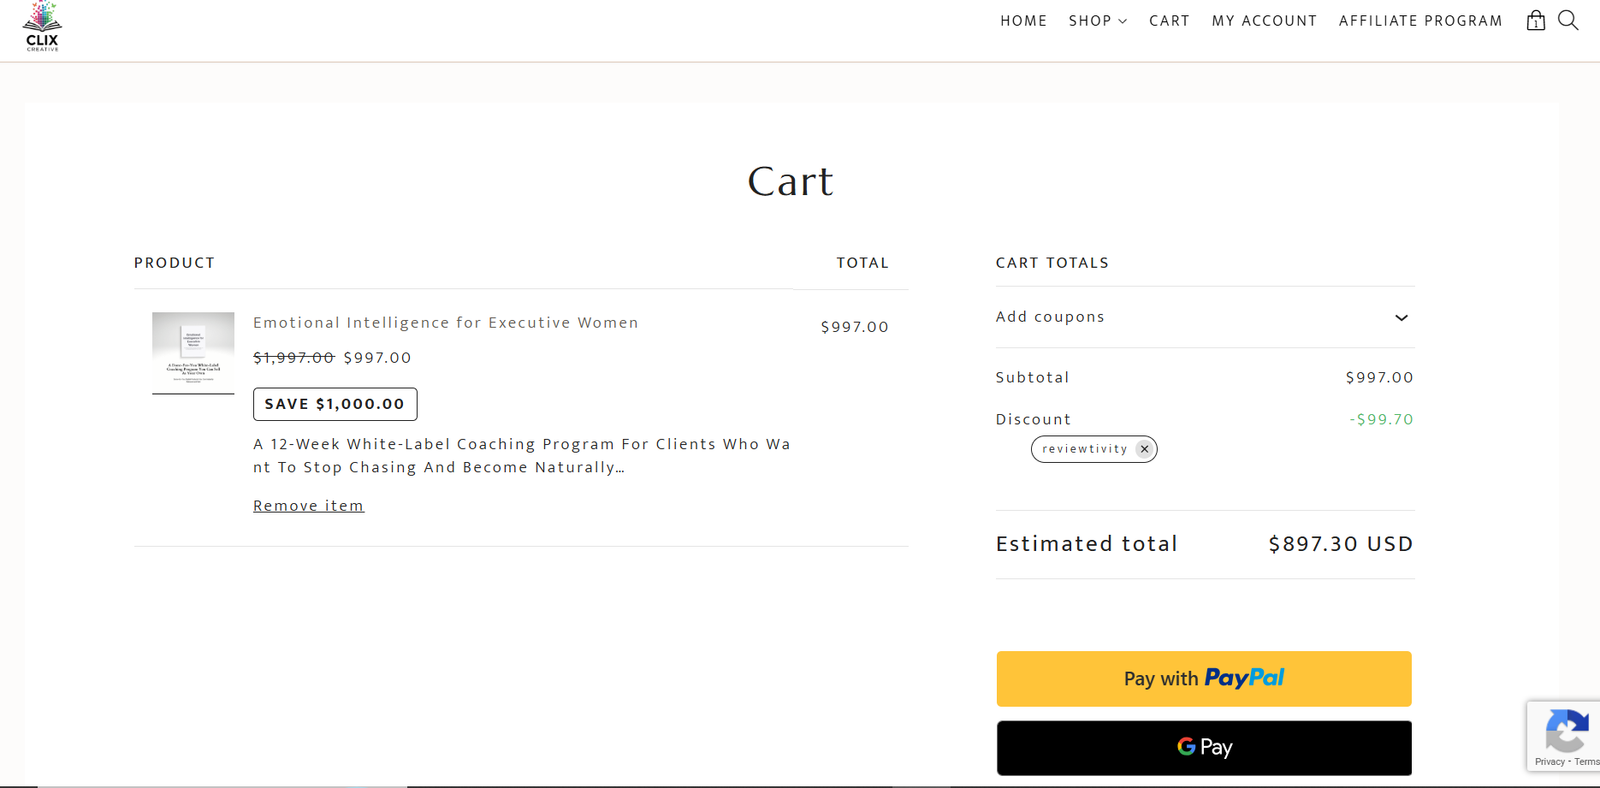Expand the Add coupons section
The width and height of the screenshot is (1600, 788).
click(x=1204, y=317)
